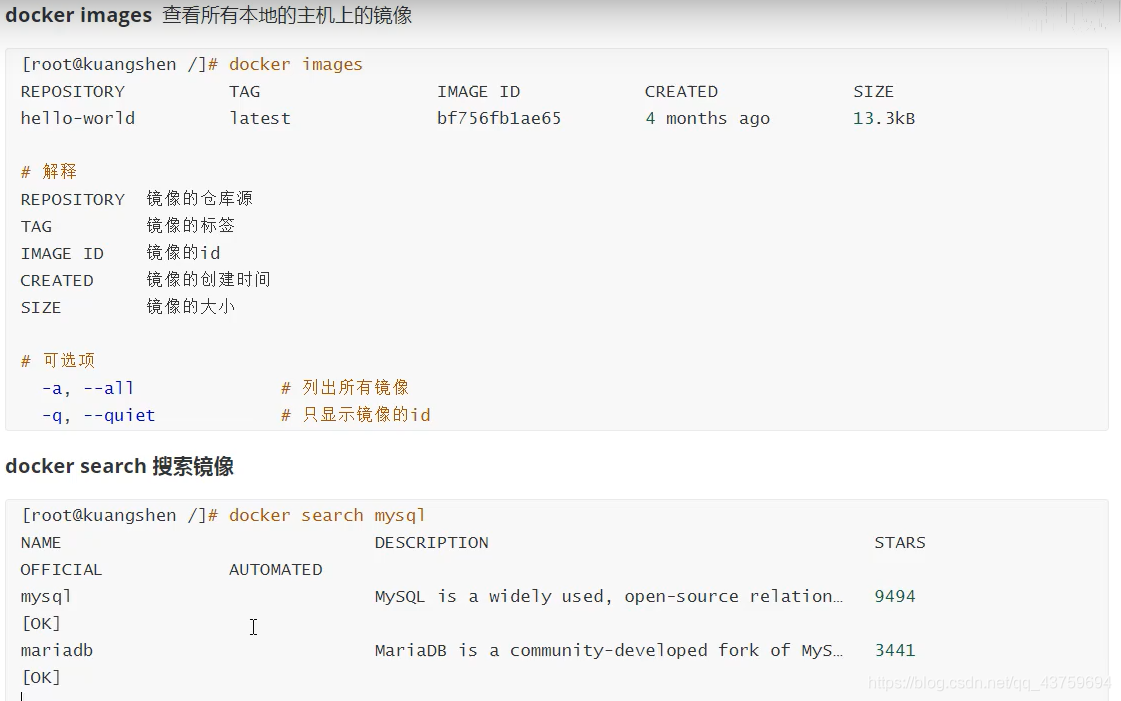Viewport: 1121px width, 701px height.
Task: Click the '# 只显示镜像的id' comment
Action: 355,414
